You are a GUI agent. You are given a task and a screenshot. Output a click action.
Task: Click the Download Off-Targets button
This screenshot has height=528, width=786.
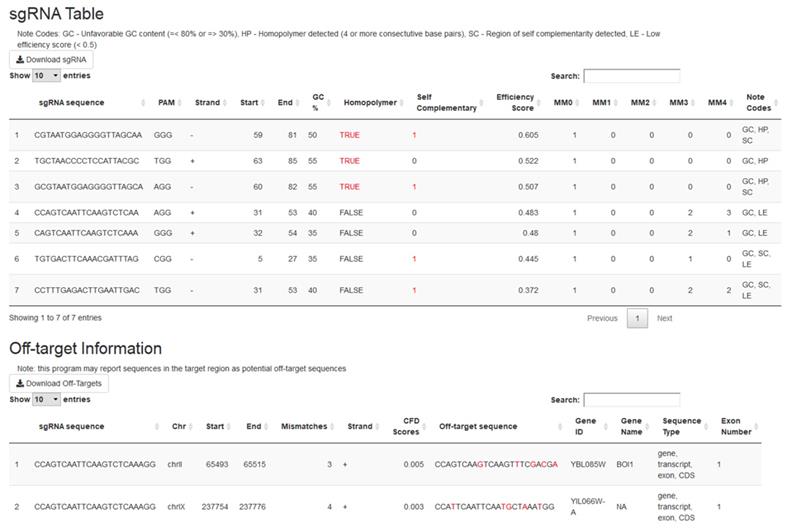[x=58, y=383]
